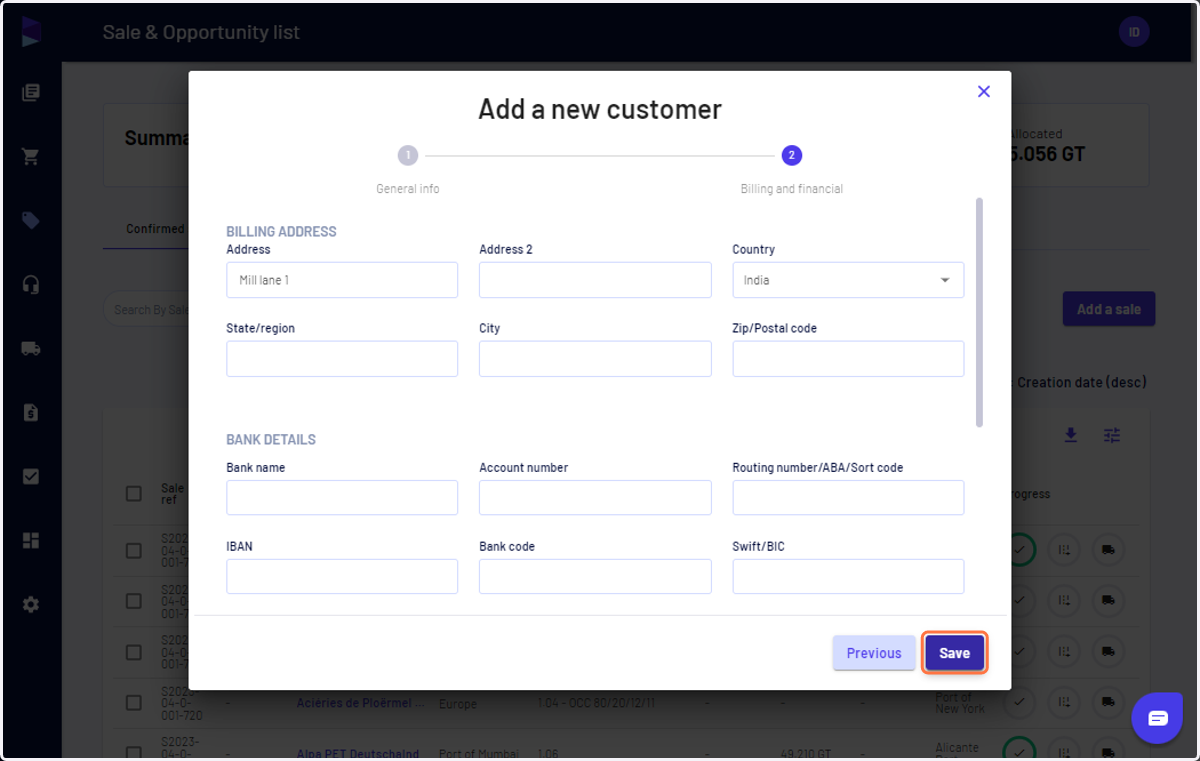Screen dimensions: 1200x761
Task: Open the chat support bubble
Action: click(x=1157, y=718)
